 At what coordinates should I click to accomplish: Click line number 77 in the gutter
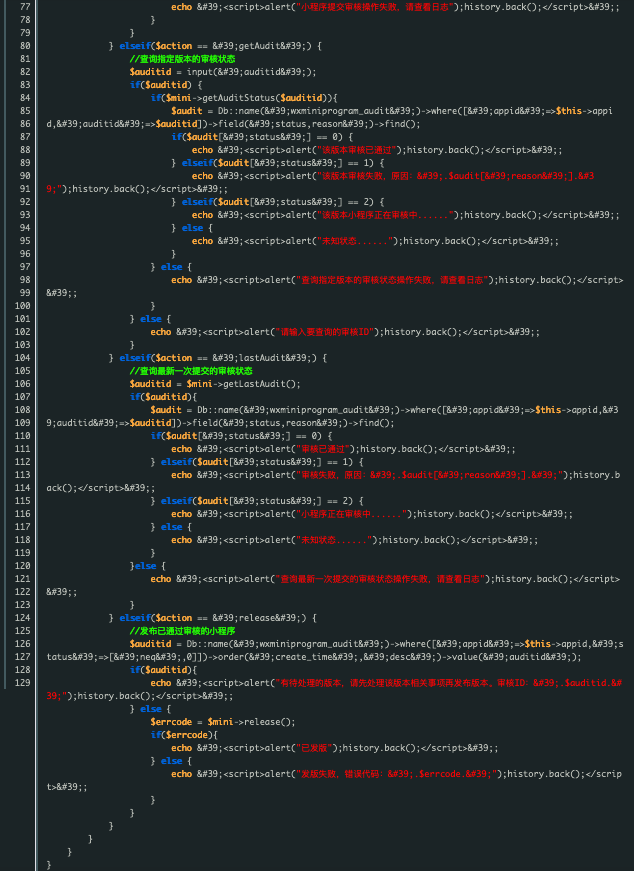click(25, 7)
